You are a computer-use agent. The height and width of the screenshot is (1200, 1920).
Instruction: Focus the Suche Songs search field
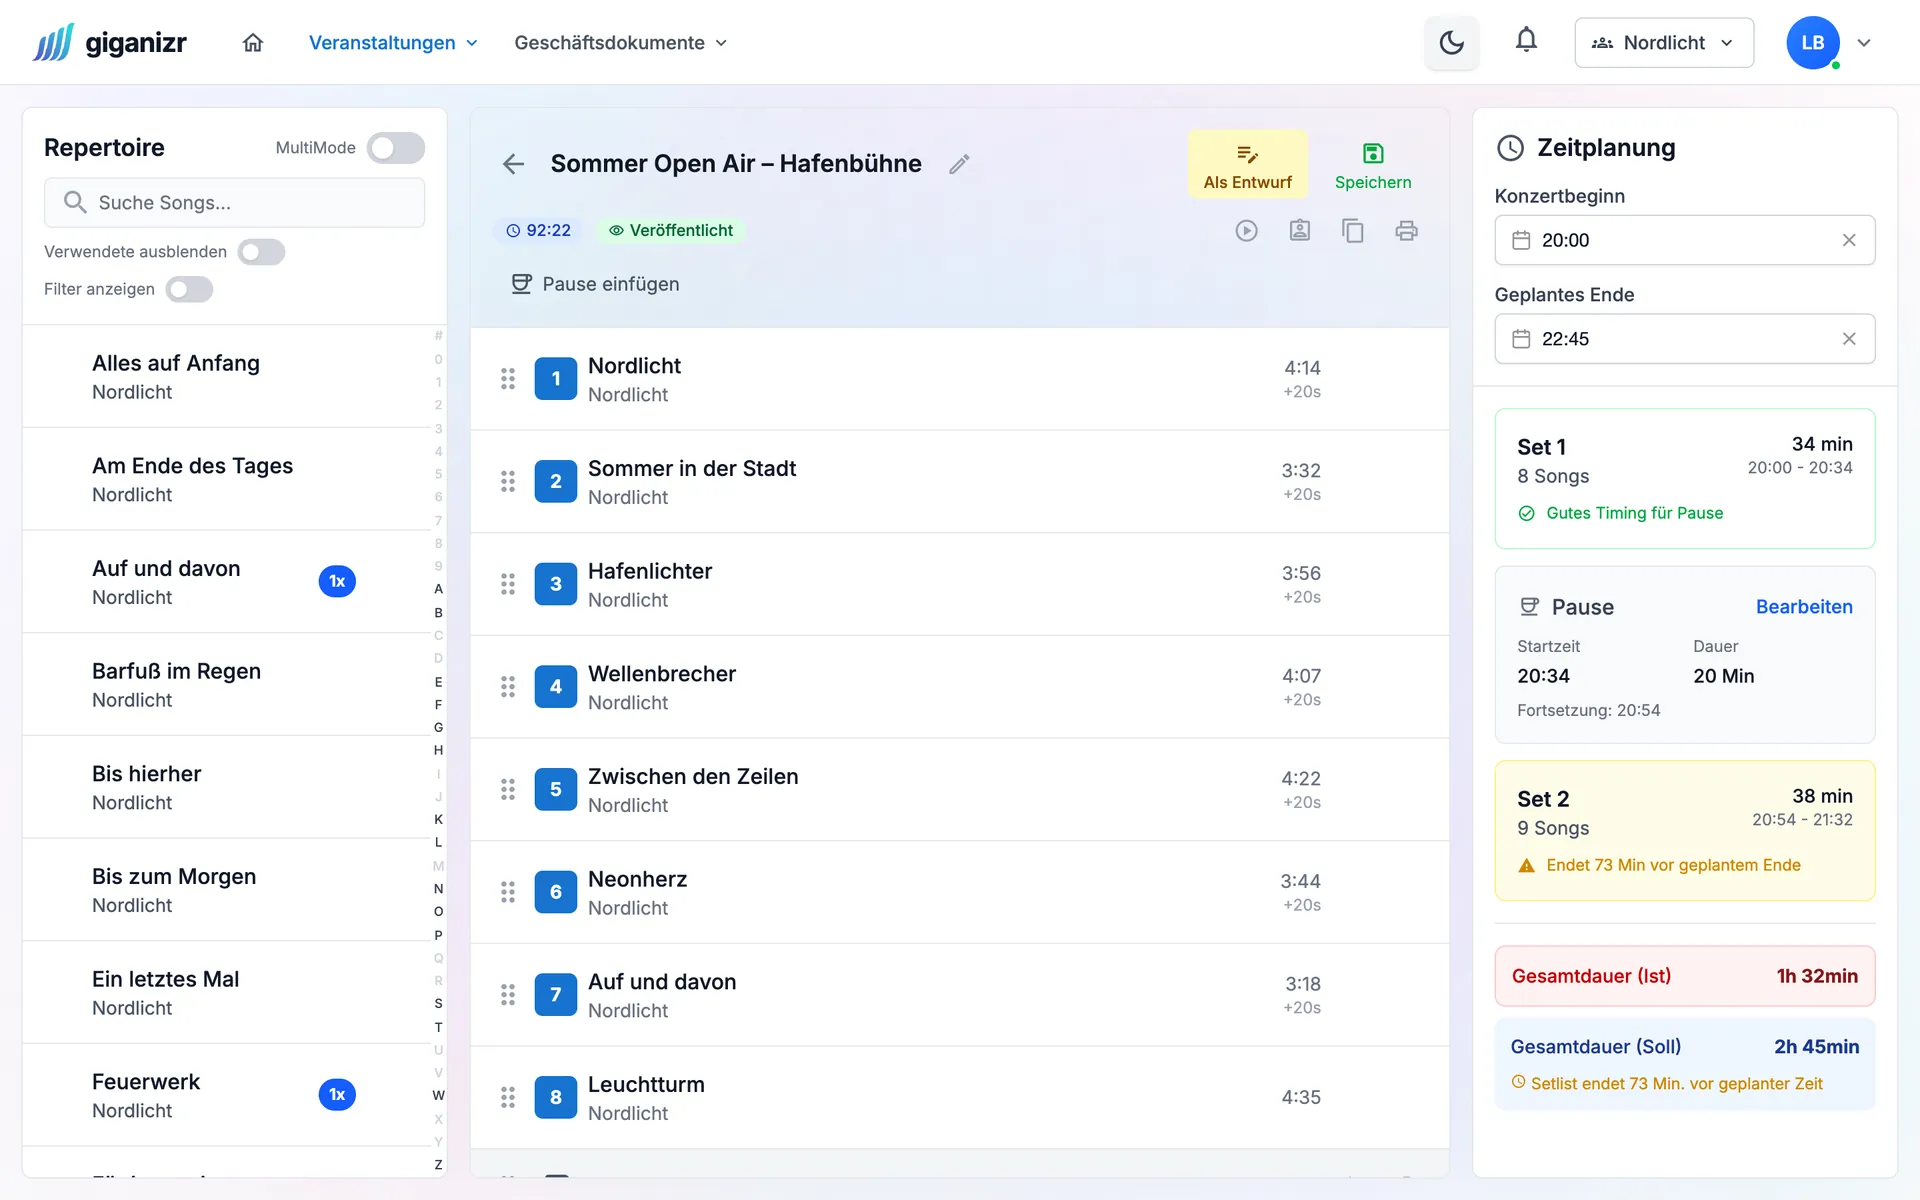click(x=234, y=203)
